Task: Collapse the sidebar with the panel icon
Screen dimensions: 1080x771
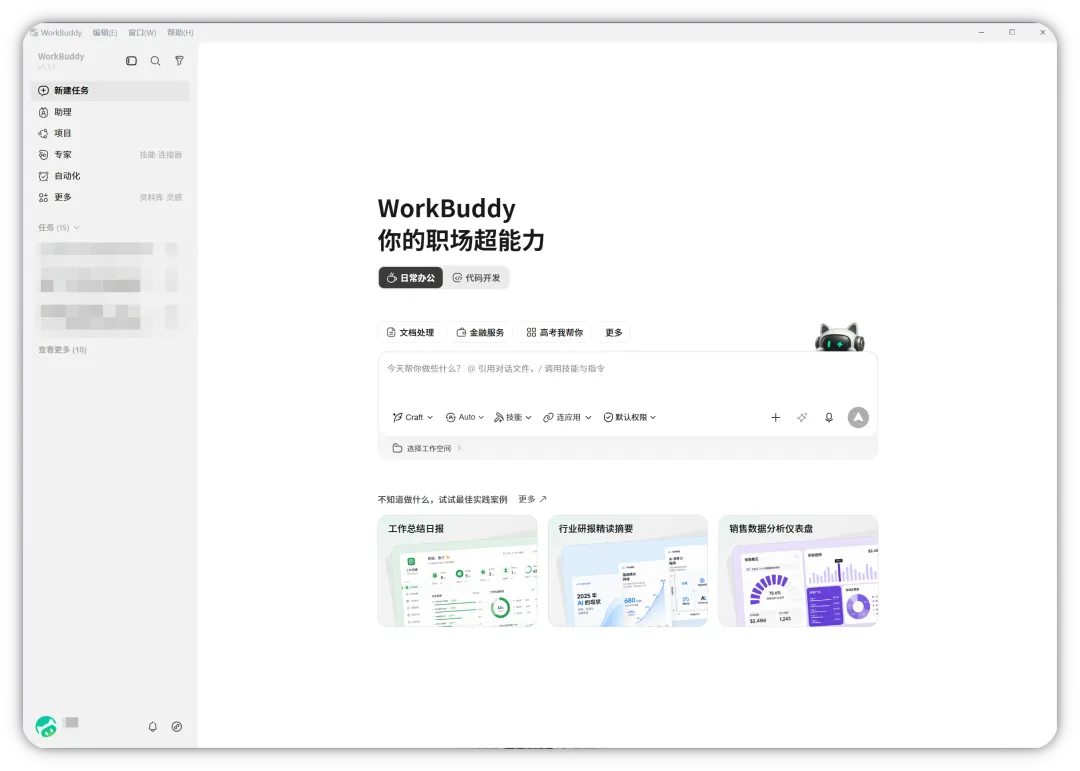Action: (131, 61)
